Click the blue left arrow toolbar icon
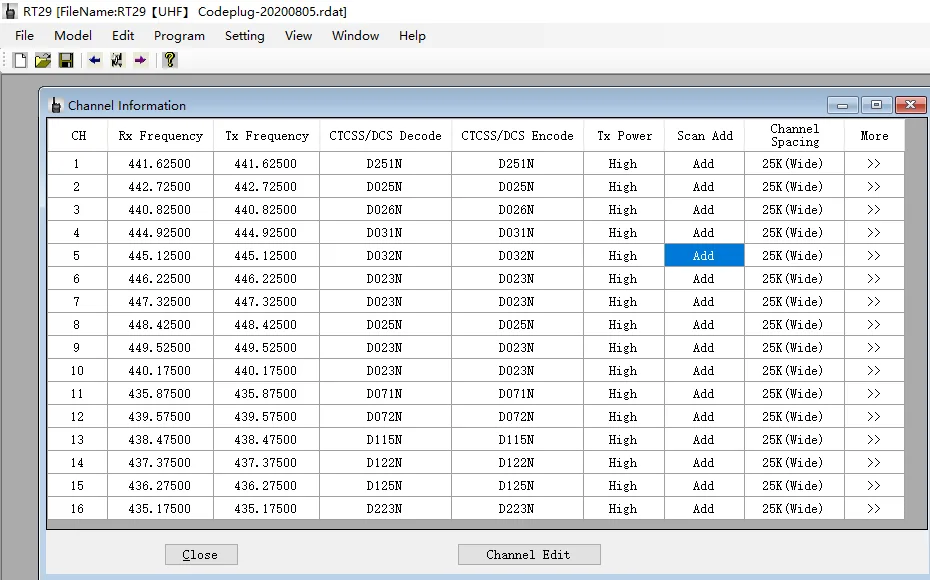 (94, 60)
